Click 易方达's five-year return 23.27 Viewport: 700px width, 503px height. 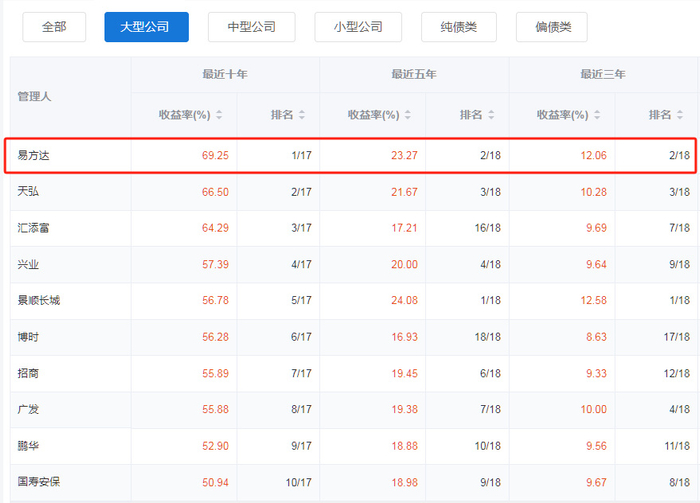tap(404, 155)
